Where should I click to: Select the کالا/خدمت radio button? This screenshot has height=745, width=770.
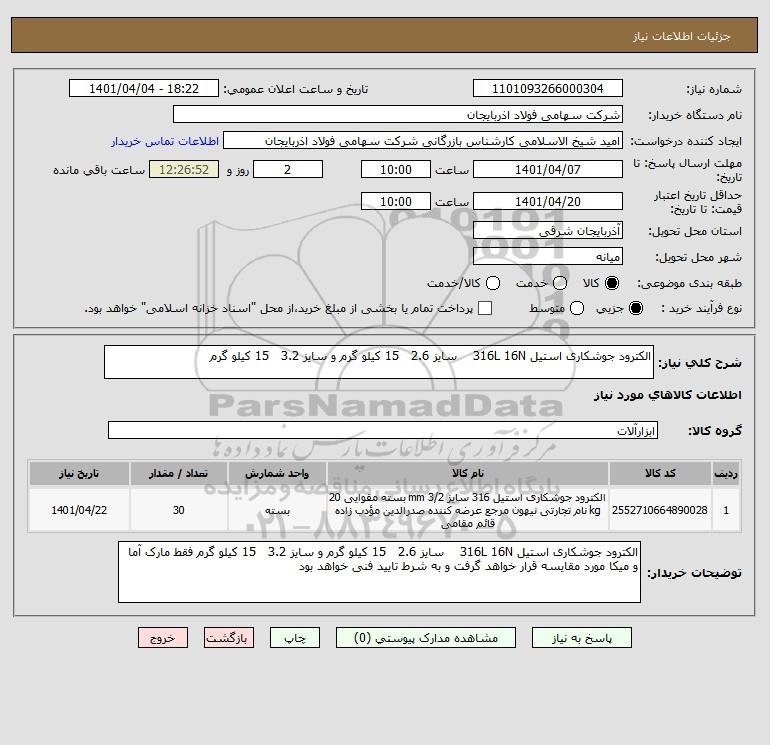point(493,283)
